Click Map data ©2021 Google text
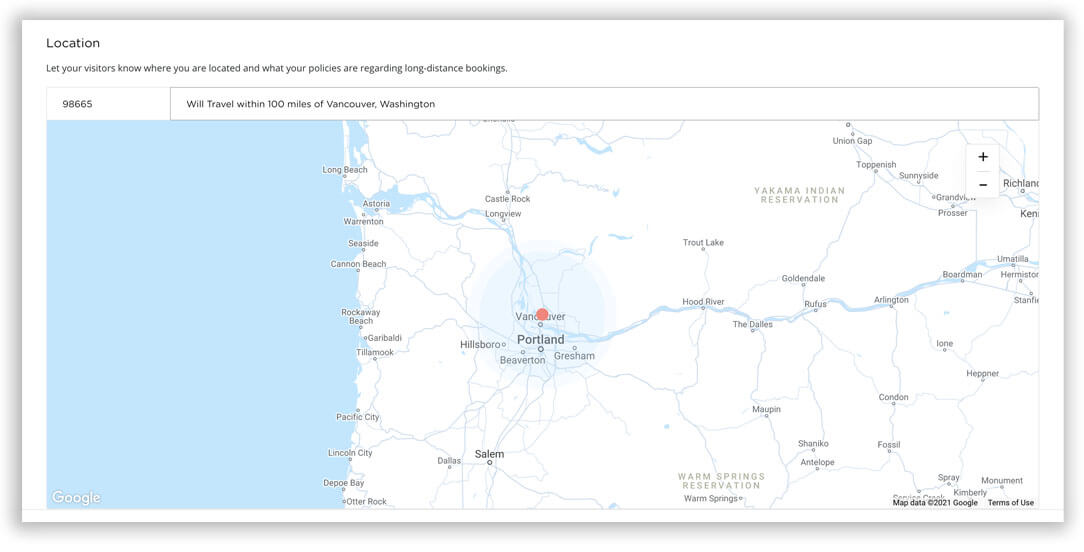Viewport: 1084px width, 552px height. click(x=935, y=503)
